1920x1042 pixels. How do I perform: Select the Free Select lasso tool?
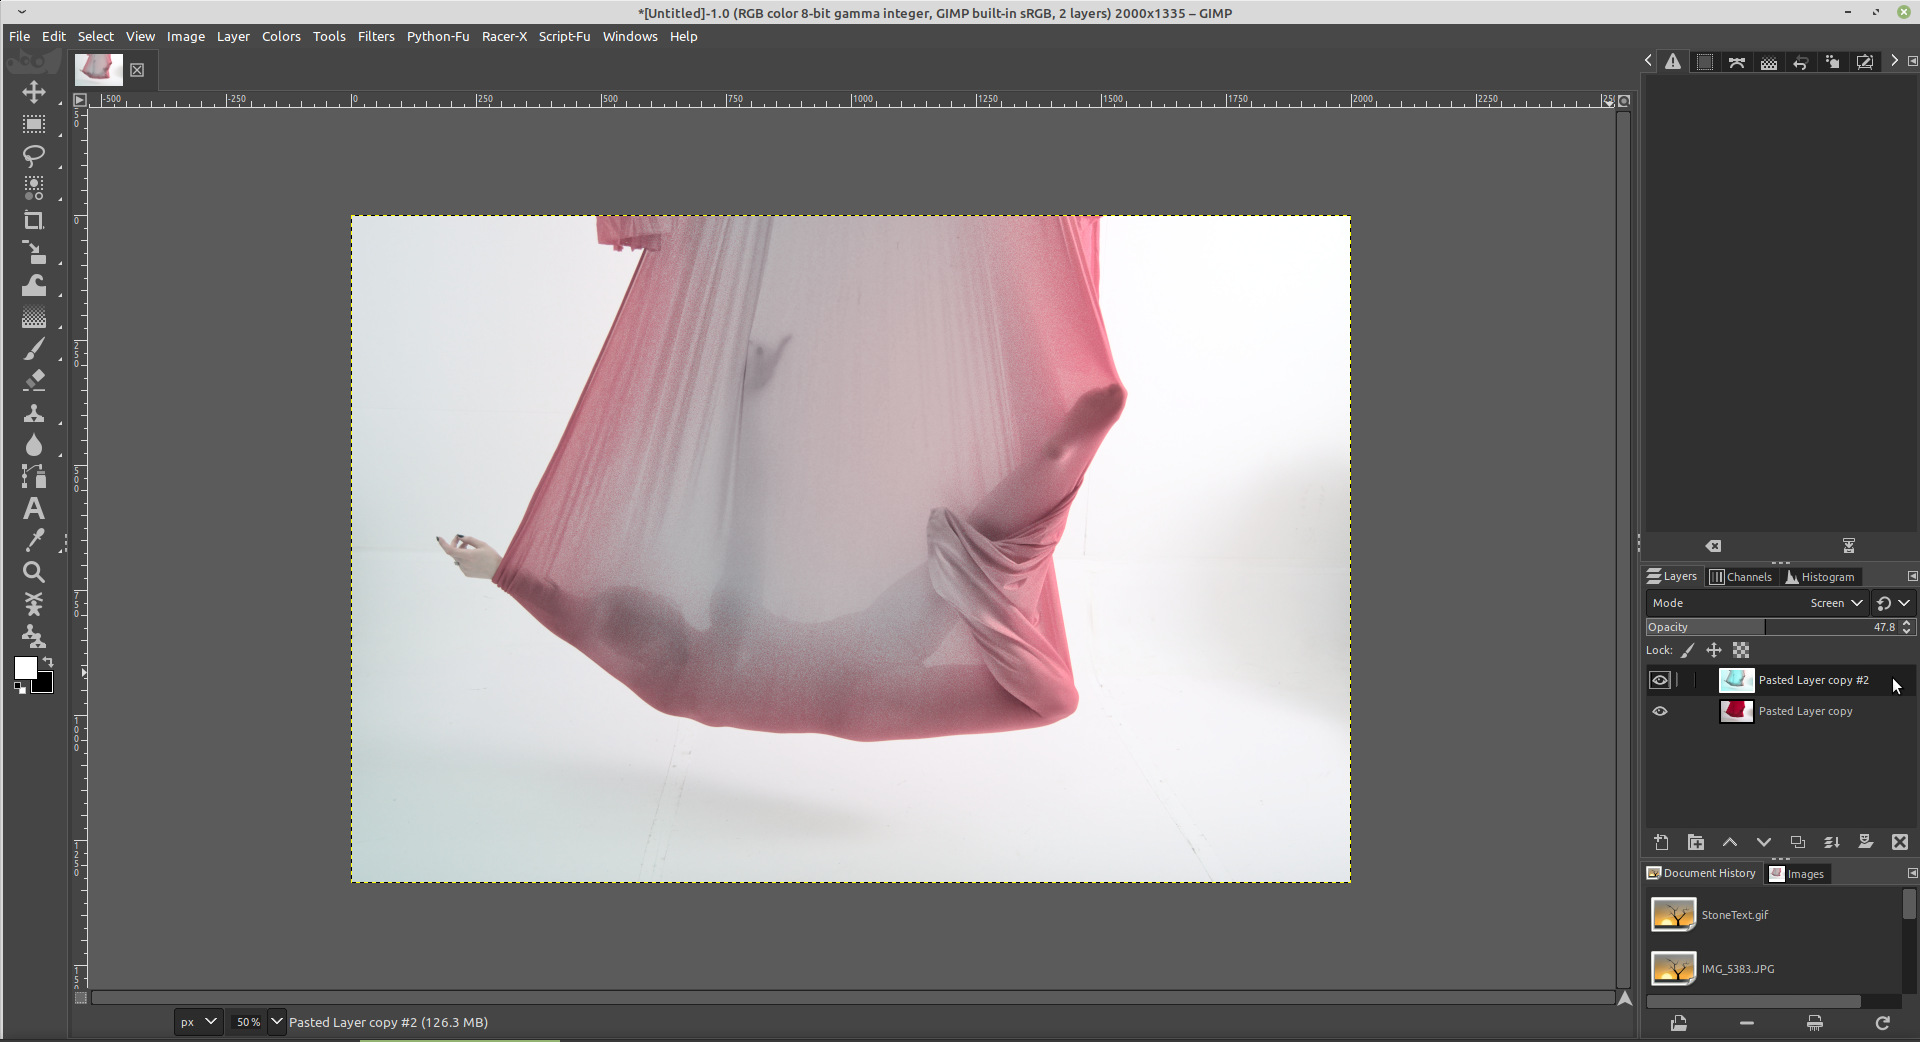click(x=34, y=156)
